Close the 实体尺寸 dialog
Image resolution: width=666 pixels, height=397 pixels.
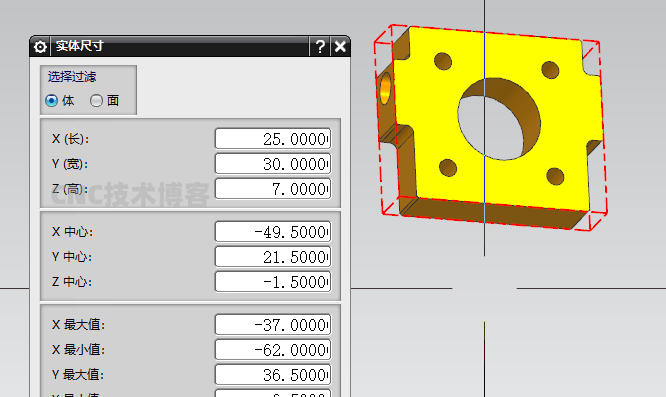click(340, 46)
